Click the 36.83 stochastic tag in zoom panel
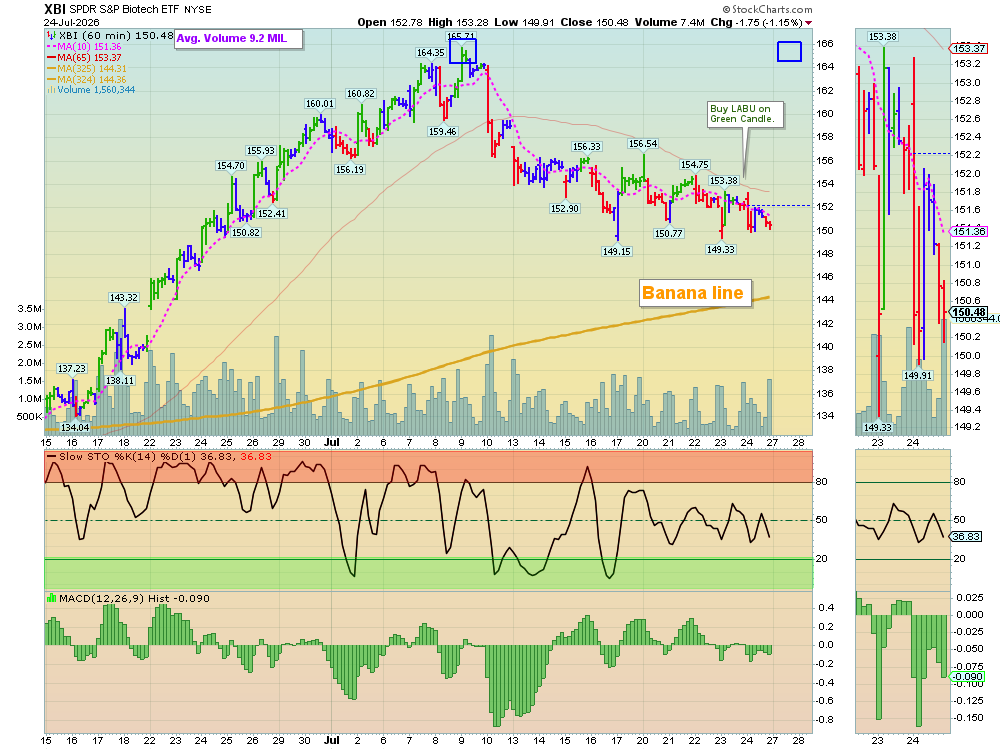 (x=966, y=536)
